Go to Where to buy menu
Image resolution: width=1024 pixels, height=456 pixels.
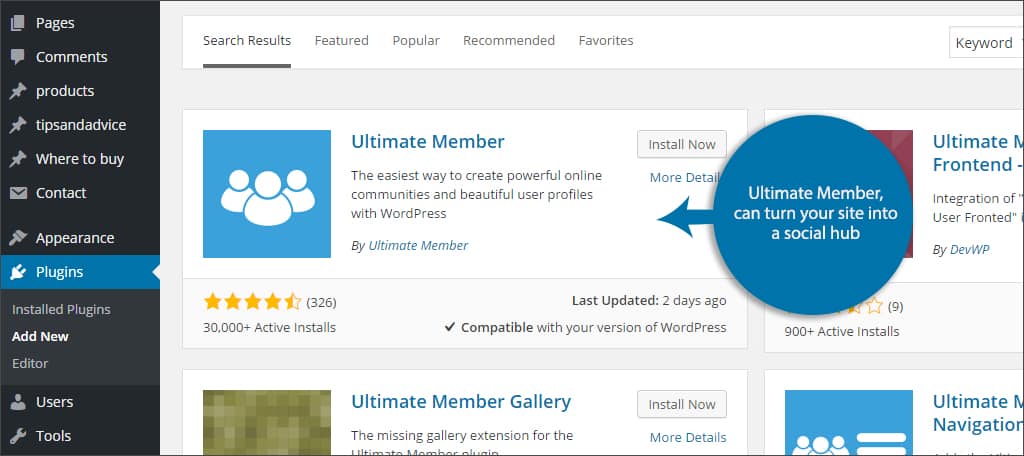pyautogui.click(x=80, y=159)
